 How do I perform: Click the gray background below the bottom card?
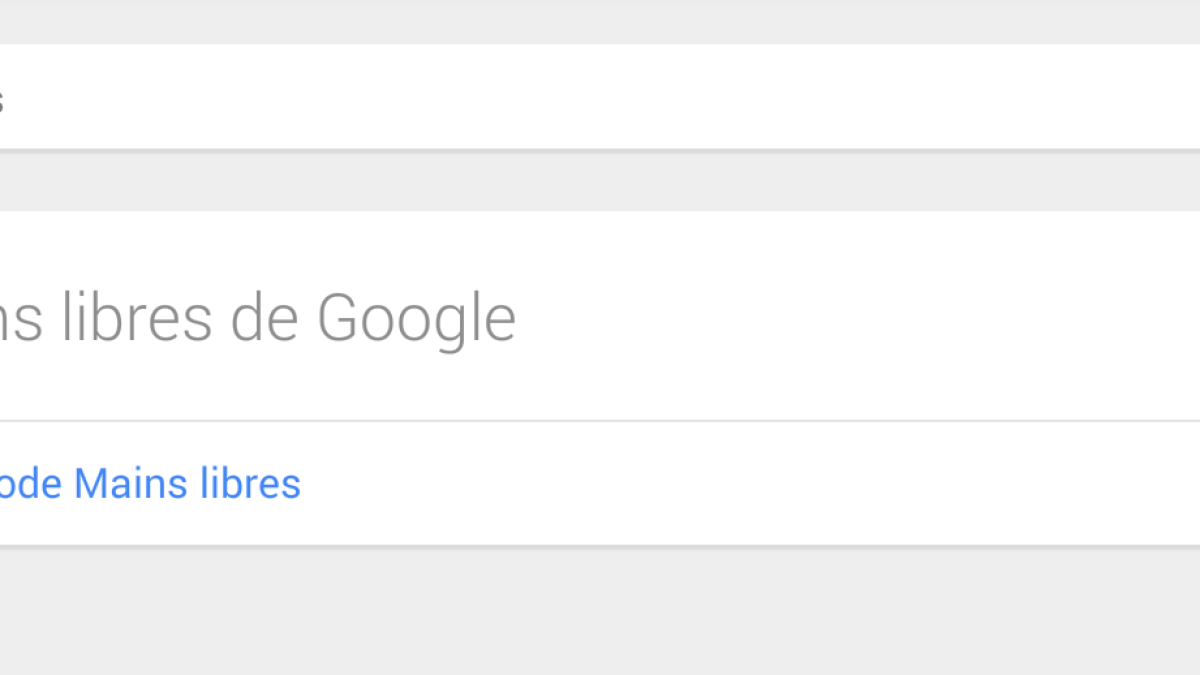pos(600,610)
